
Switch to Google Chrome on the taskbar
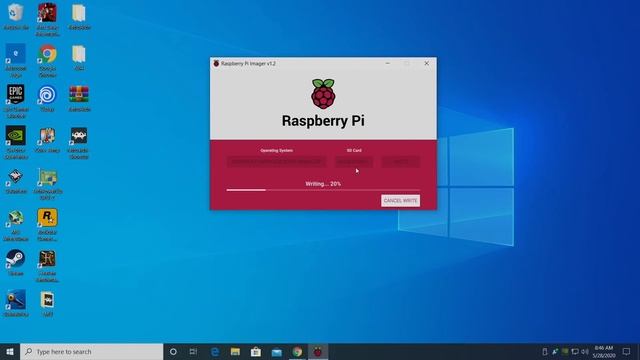pyautogui.click(x=297, y=351)
